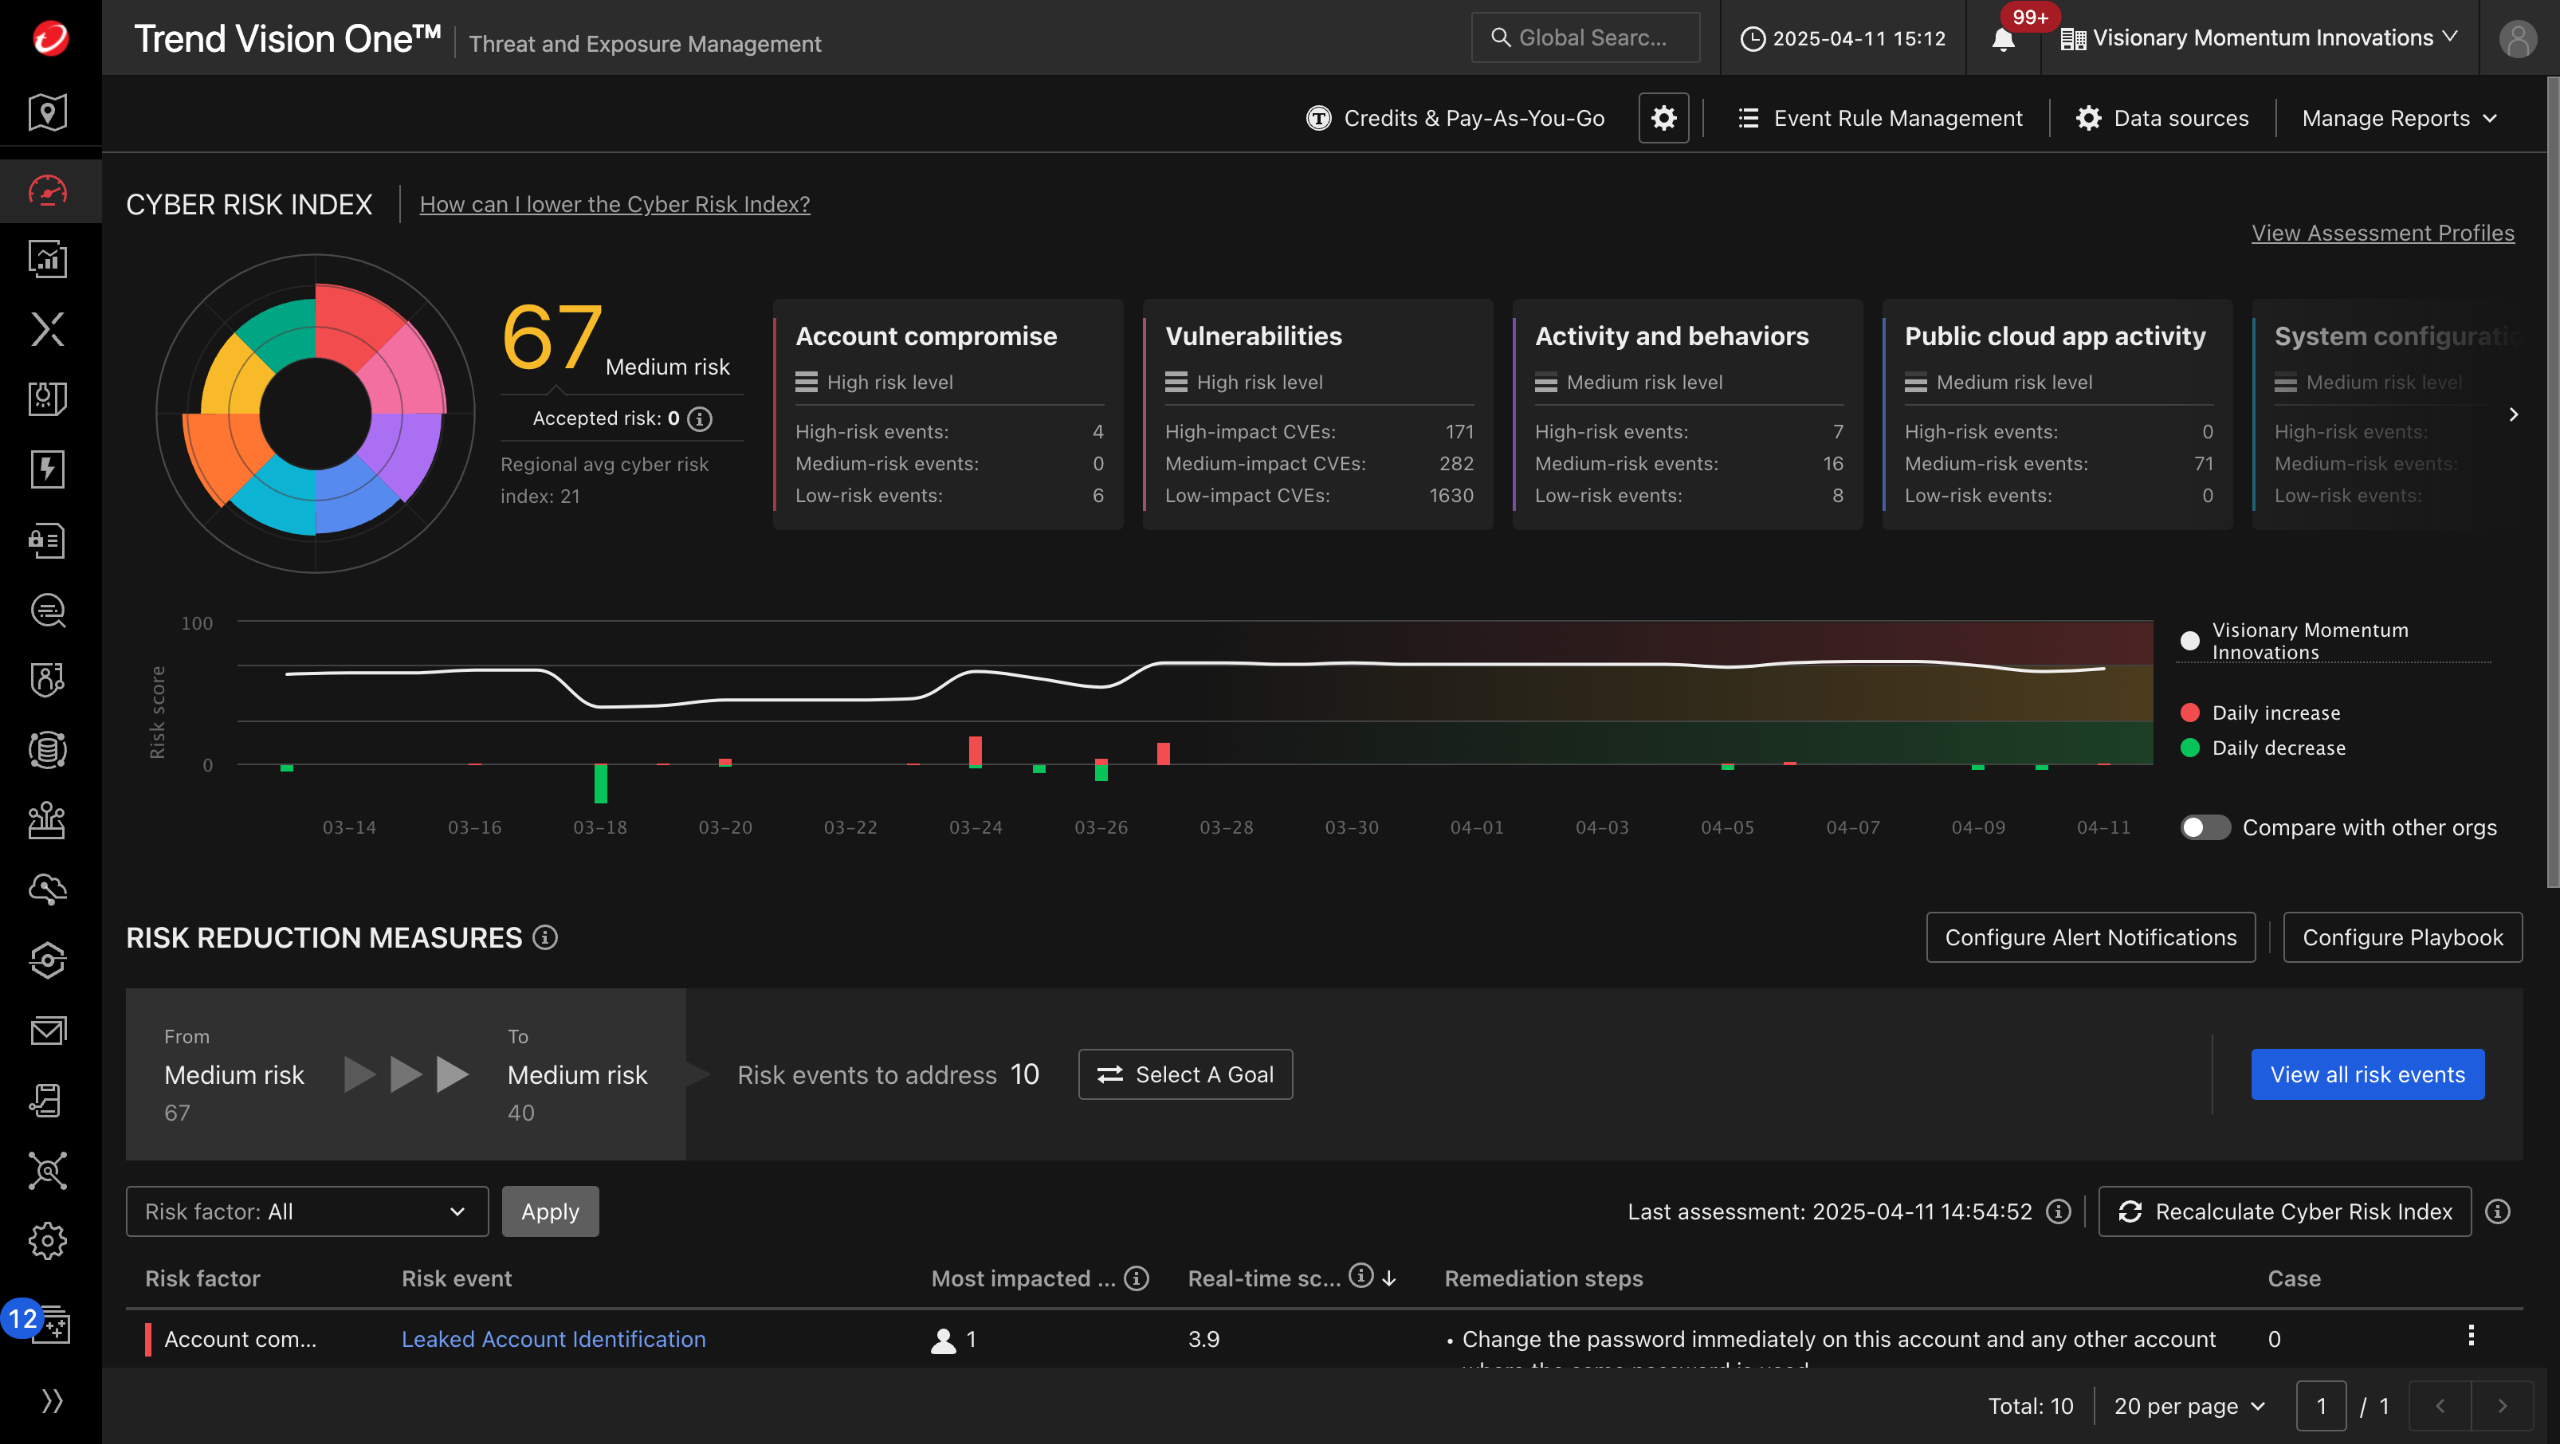Viewport: 2560px width, 1444px height.
Task: Open the Cyber Risk Overview gauge sidebar icon
Action: tap(48, 190)
